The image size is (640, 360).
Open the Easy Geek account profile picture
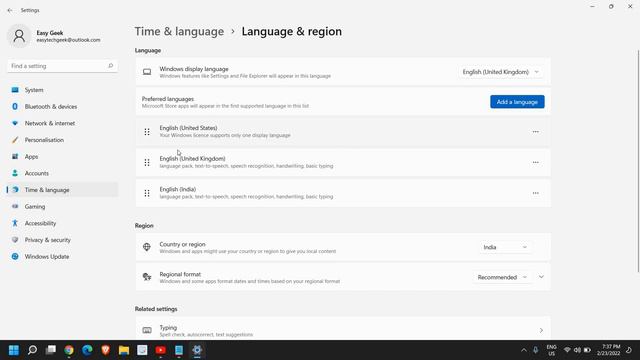(x=19, y=36)
